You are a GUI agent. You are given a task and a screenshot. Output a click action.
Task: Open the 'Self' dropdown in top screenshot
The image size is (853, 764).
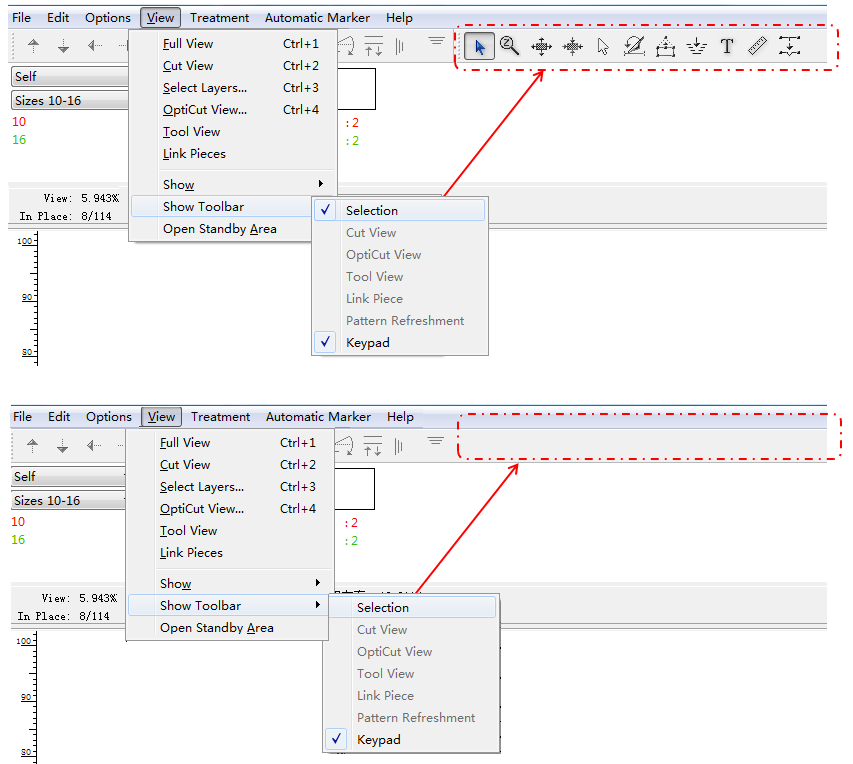[70, 77]
